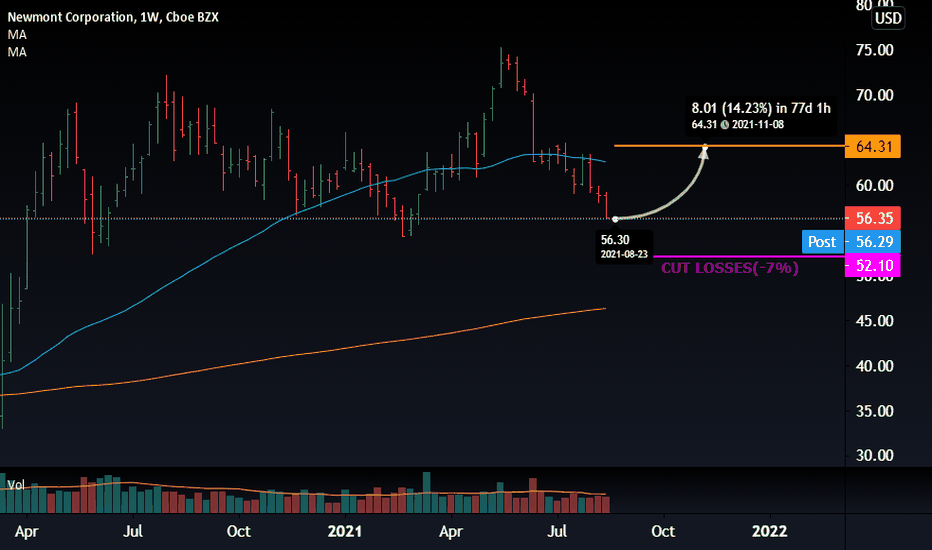Click the blue Post market label
This screenshot has width=932, height=550.
(x=823, y=241)
